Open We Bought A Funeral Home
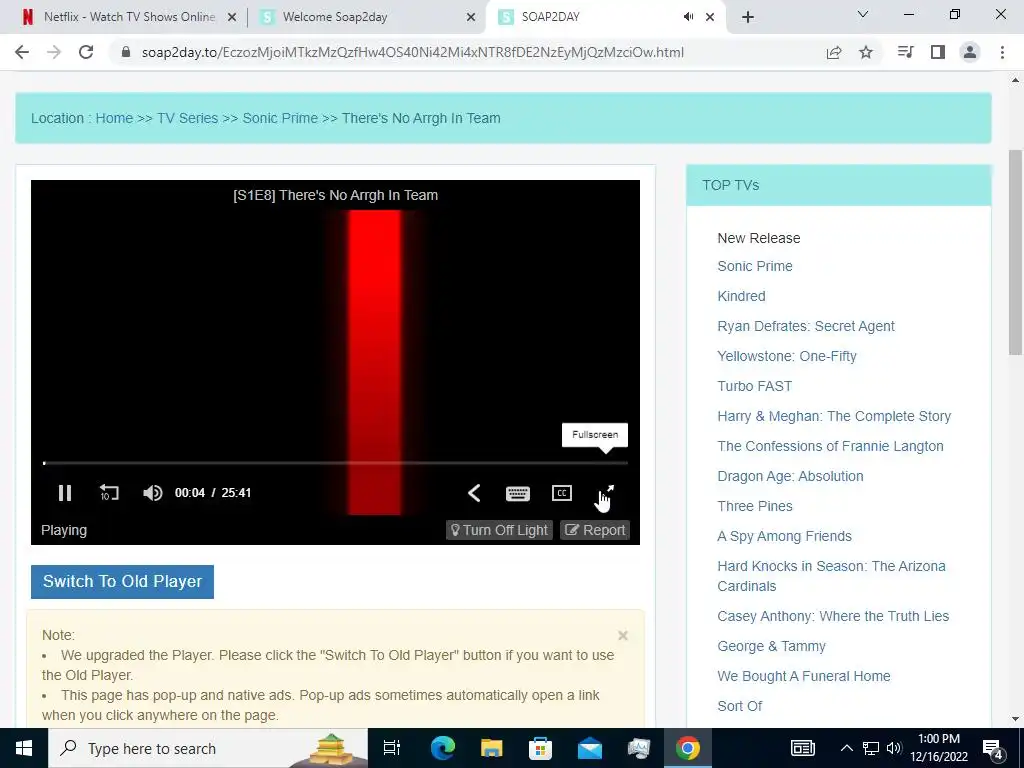This screenshot has width=1024, height=768. tap(804, 676)
